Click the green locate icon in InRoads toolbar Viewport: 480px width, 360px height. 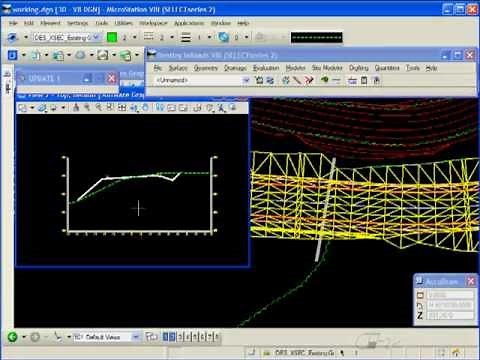(x=324, y=80)
